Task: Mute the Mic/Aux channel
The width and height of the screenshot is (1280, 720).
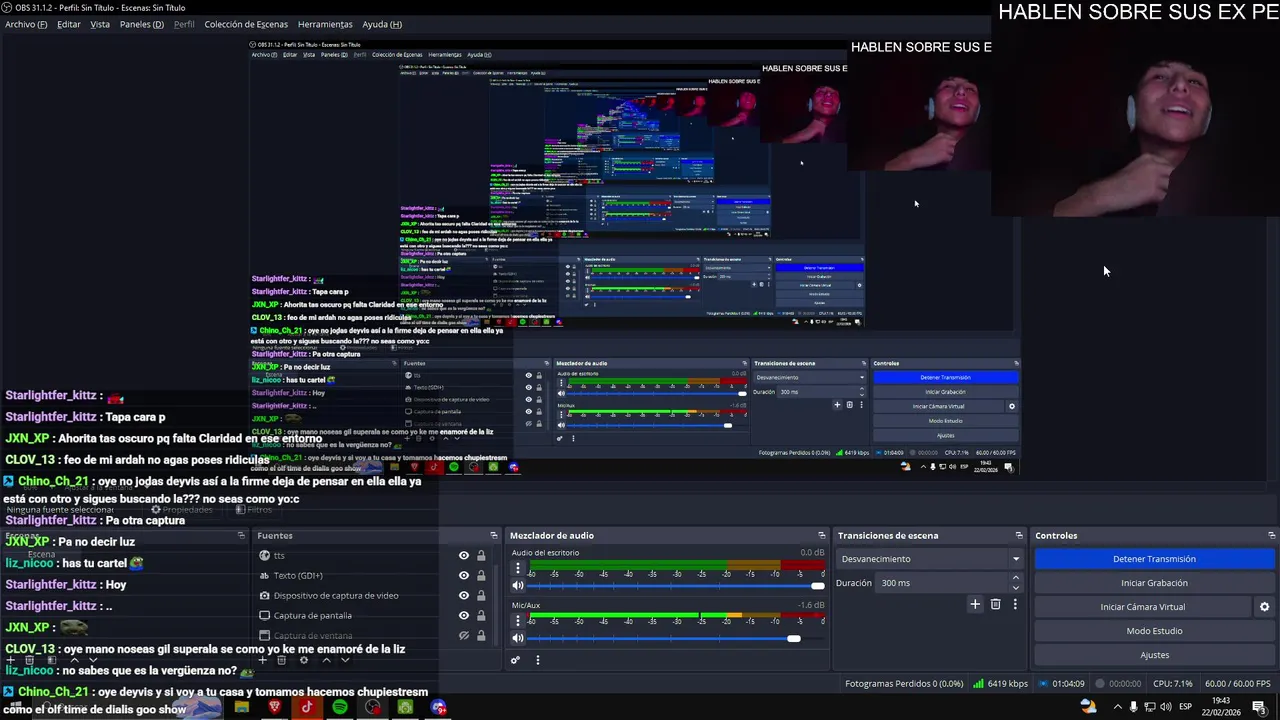Action: pos(518,638)
